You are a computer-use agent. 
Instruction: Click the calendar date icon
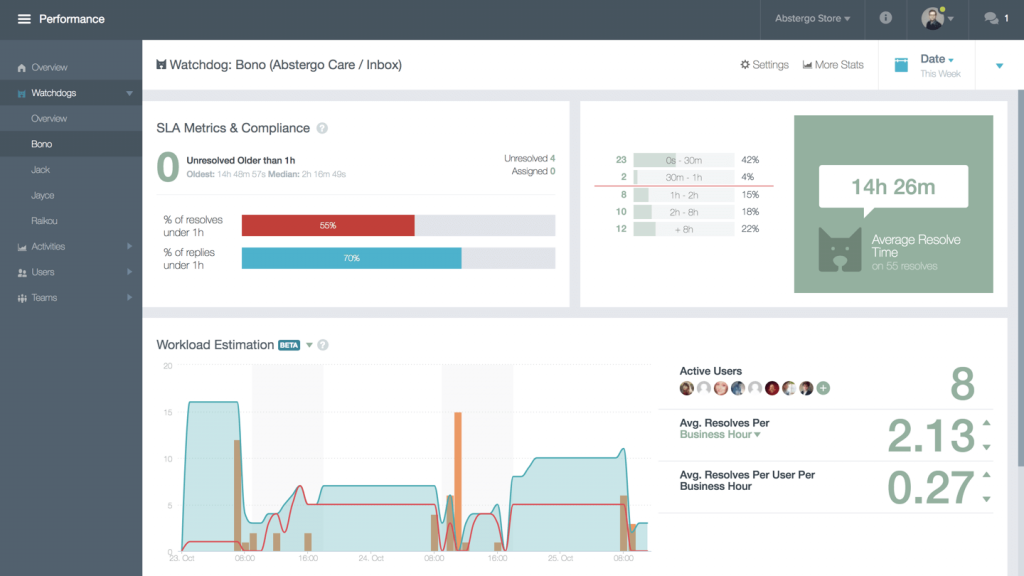[x=901, y=65]
